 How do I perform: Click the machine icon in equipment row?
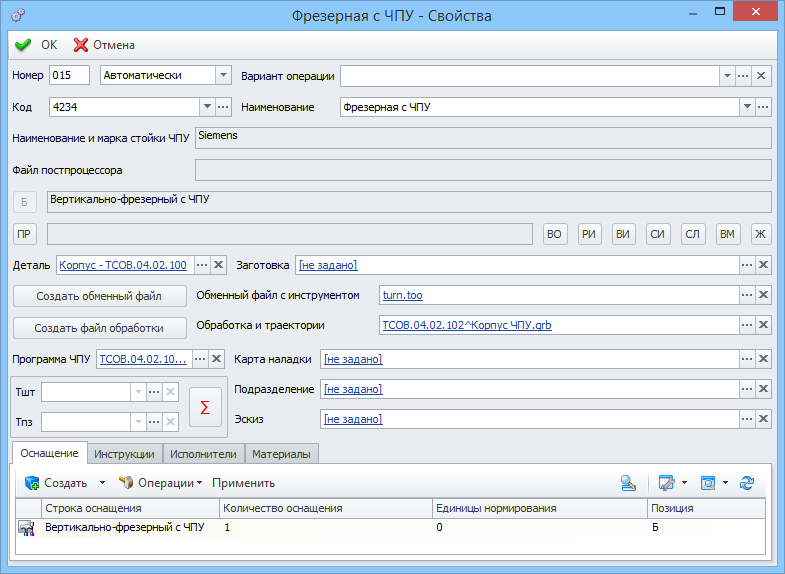pos(26,528)
